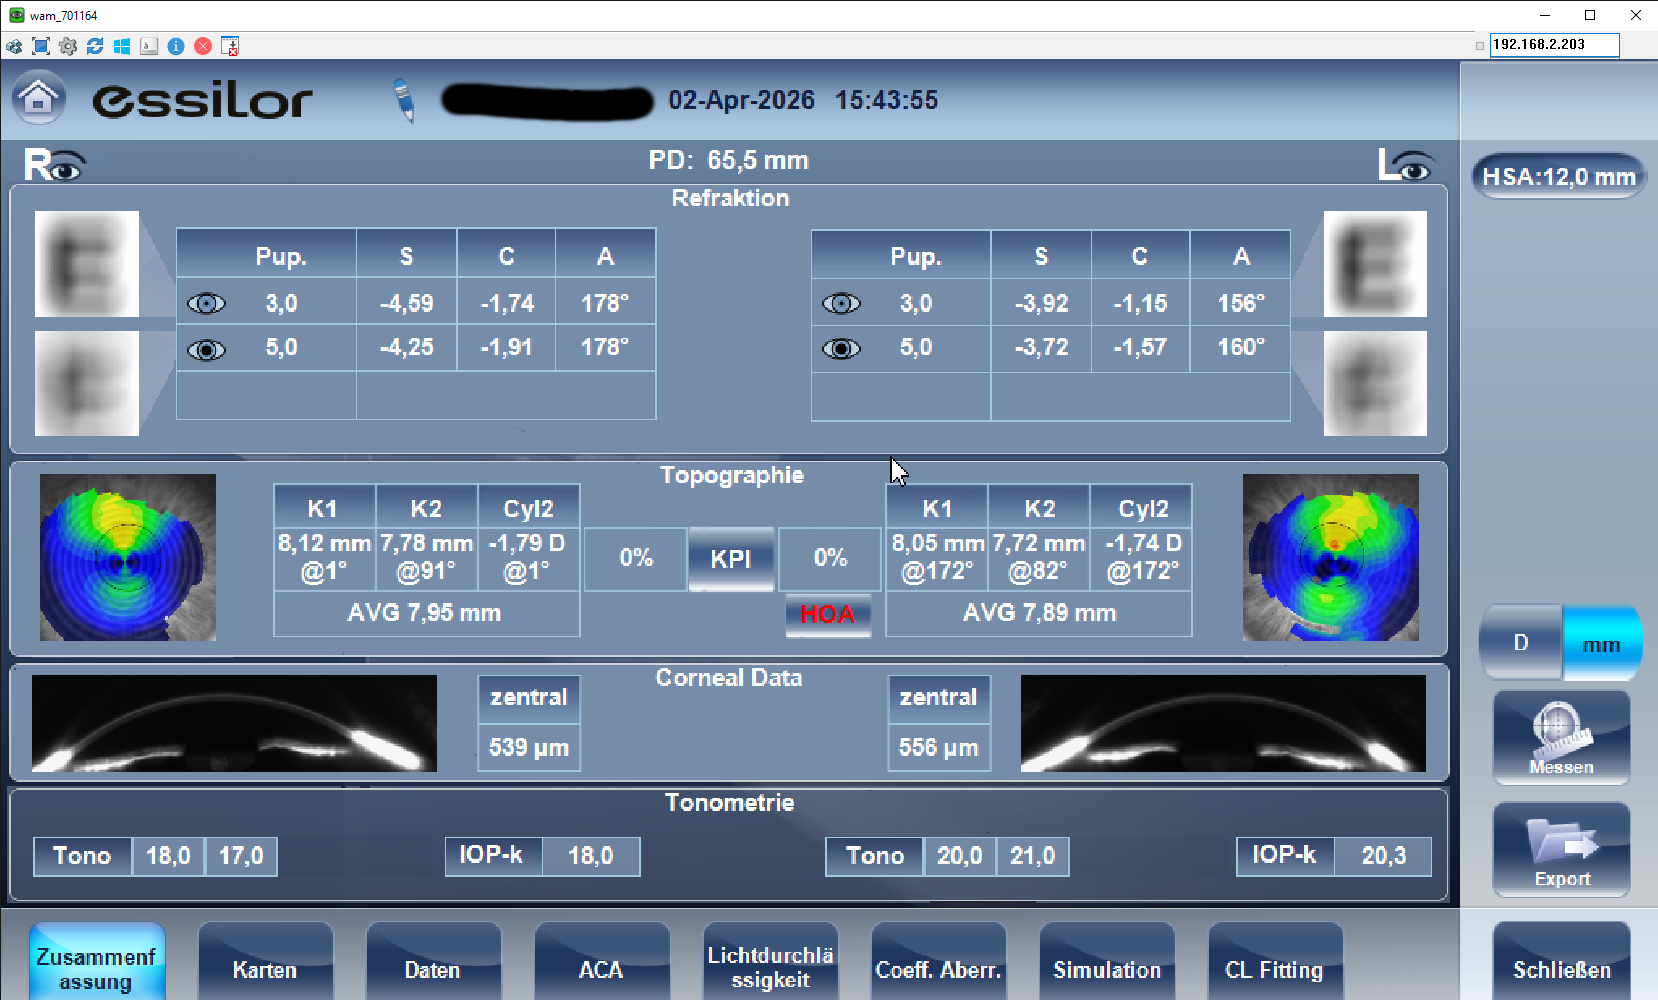Open the Messen measurement tool

(x=1561, y=738)
